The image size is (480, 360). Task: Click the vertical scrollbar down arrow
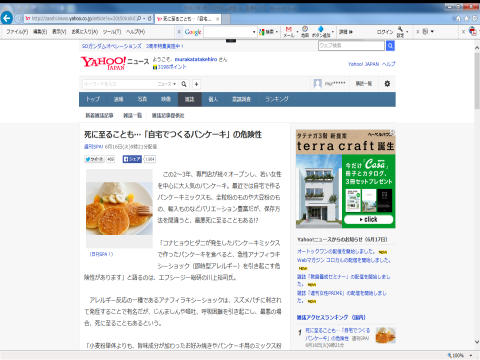tap(477, 342)
